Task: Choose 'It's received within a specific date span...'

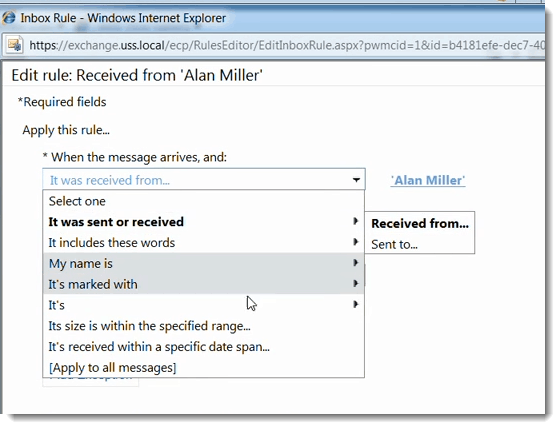Action: click(203, 346)
